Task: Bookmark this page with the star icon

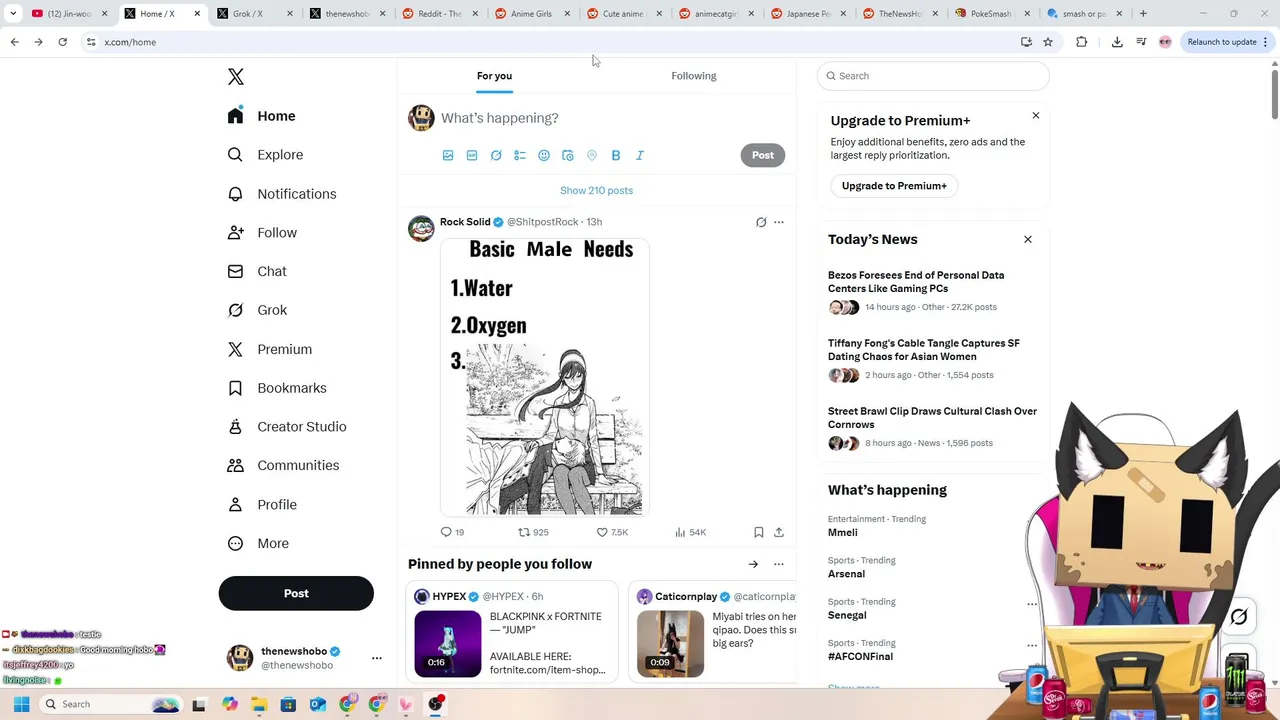Action: pos(1048,42)
